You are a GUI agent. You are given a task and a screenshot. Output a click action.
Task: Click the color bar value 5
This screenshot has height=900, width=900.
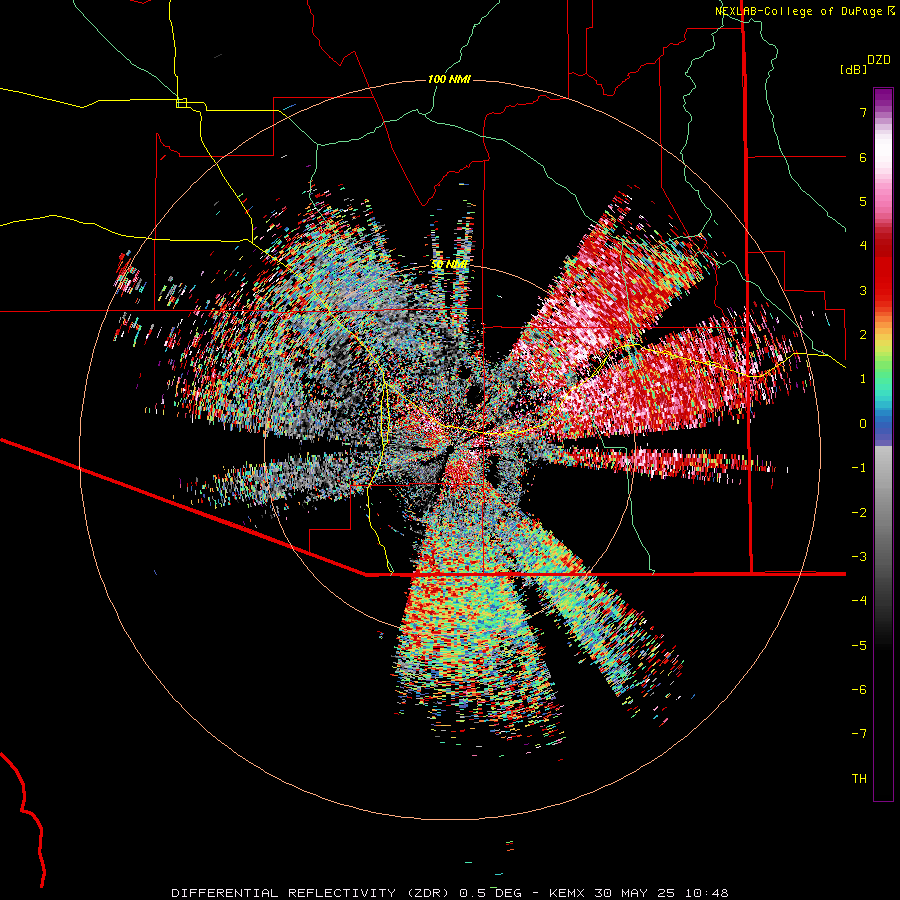tap(863, 201)
